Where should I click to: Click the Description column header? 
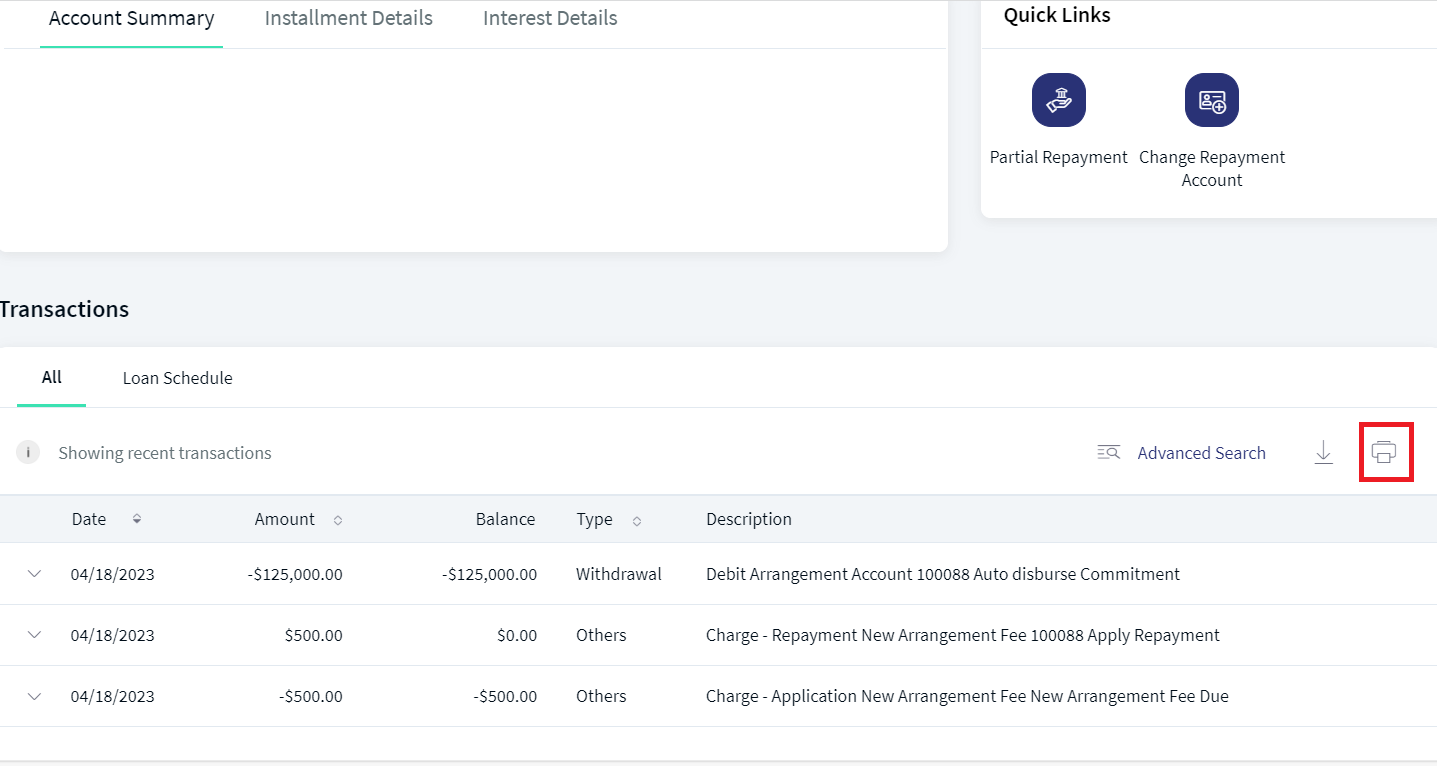tap(749, 519)
